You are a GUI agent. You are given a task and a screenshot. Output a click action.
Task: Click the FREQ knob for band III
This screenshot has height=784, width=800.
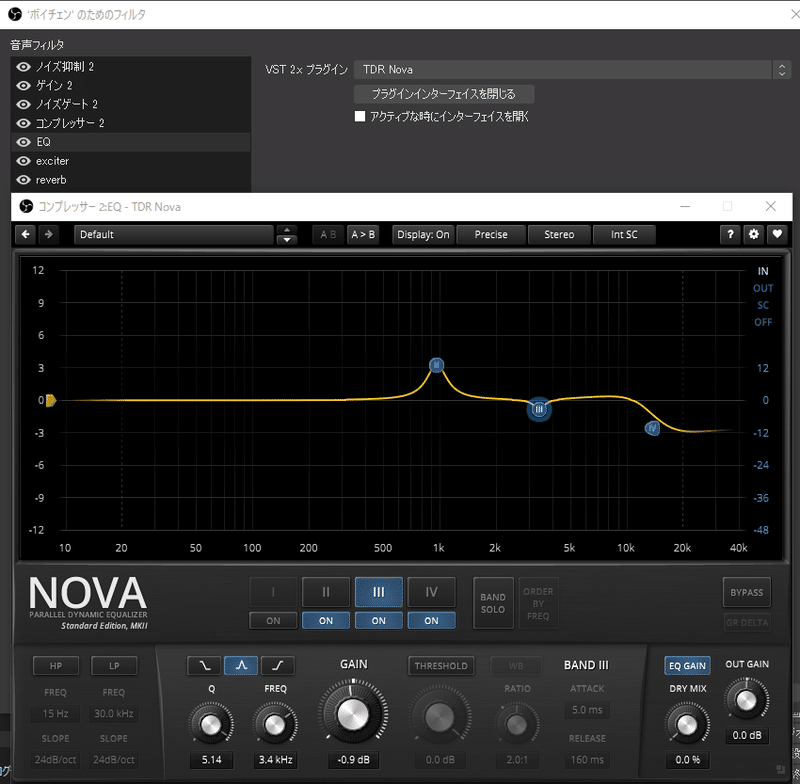tap(275, 723)
